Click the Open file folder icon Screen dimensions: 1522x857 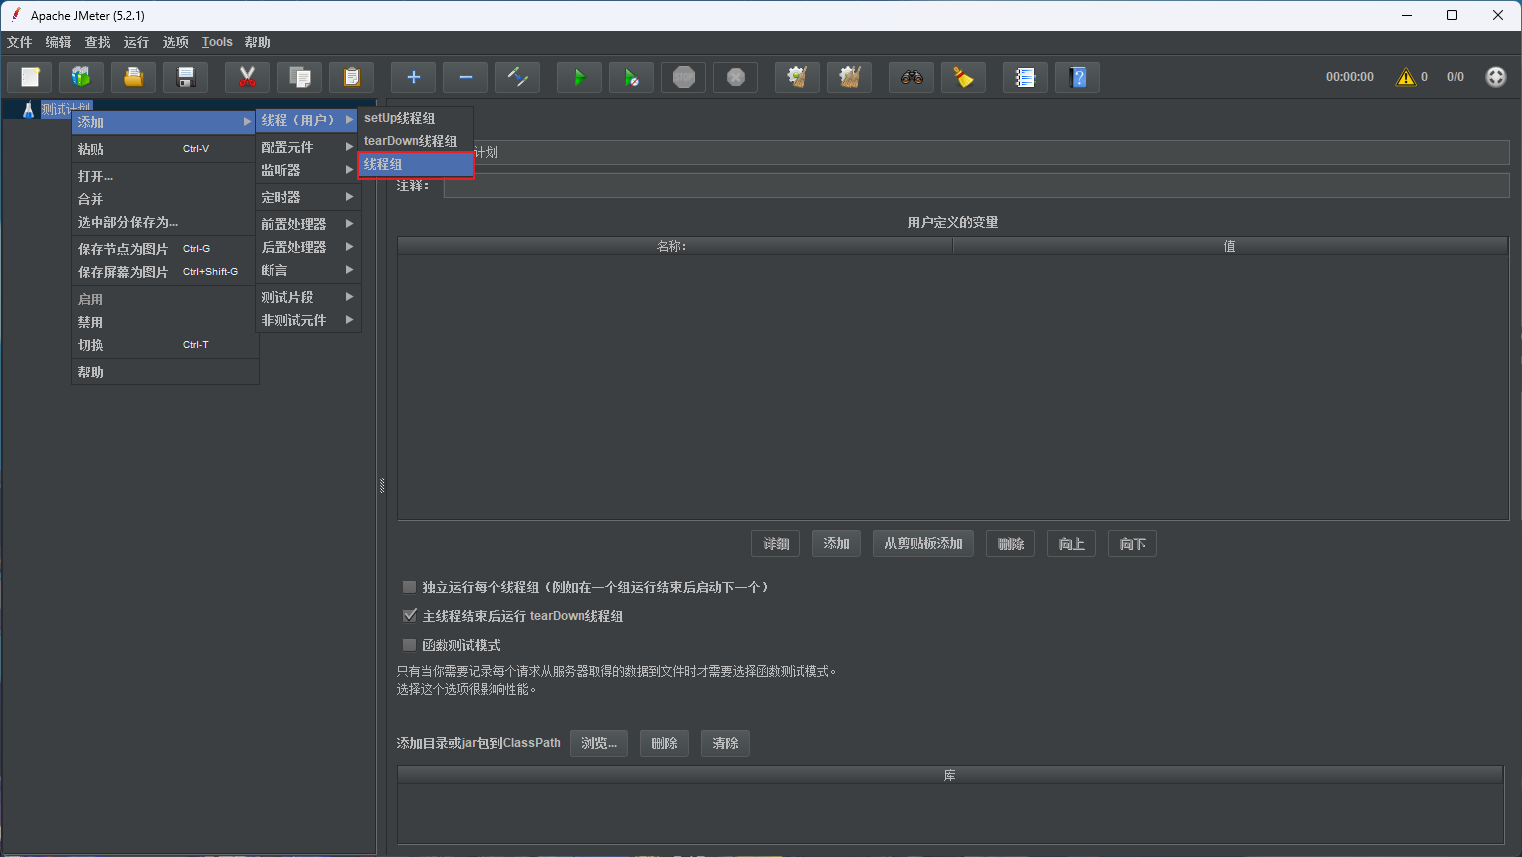pos(133,77)
